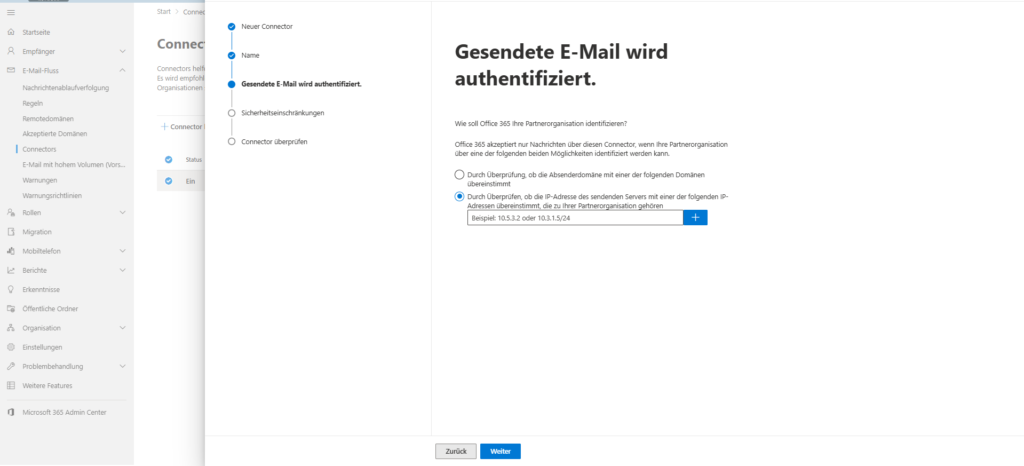Click the blue plus add IP button
Screen dimensions: 1024x466
click(695, 217)
